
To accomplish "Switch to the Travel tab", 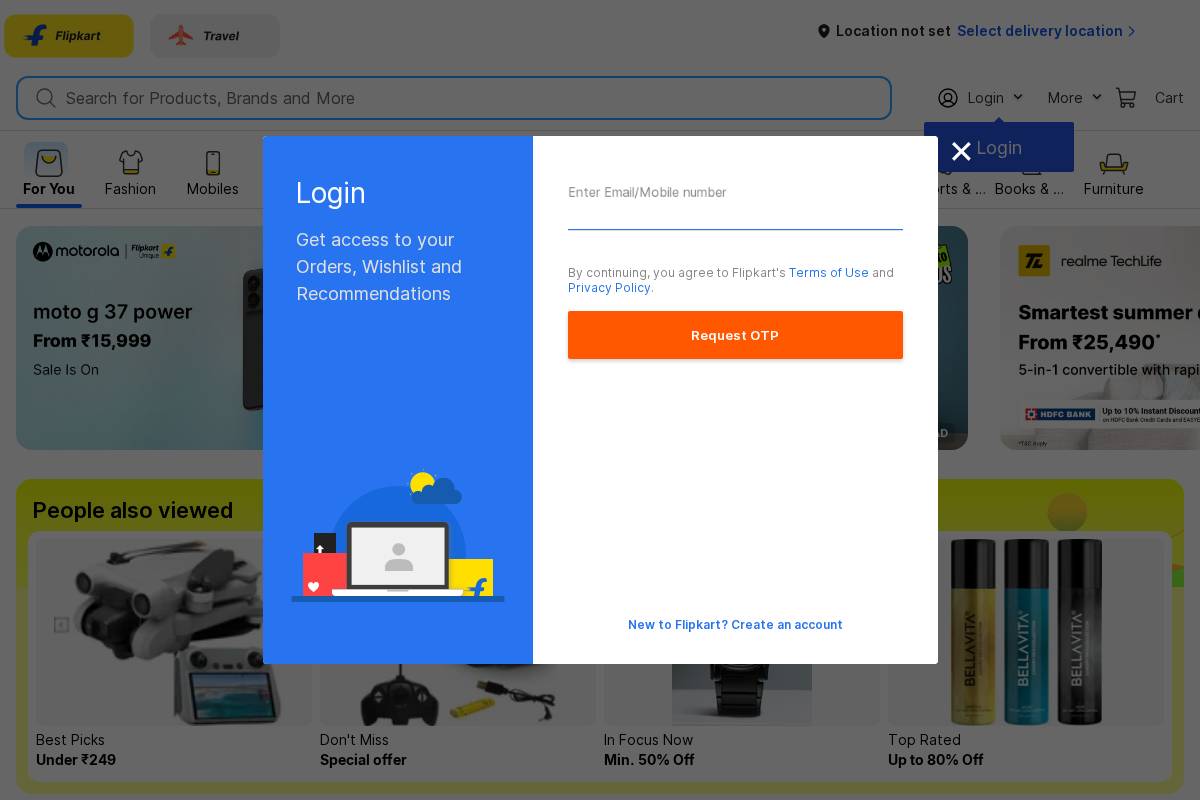I will [215, 36].
